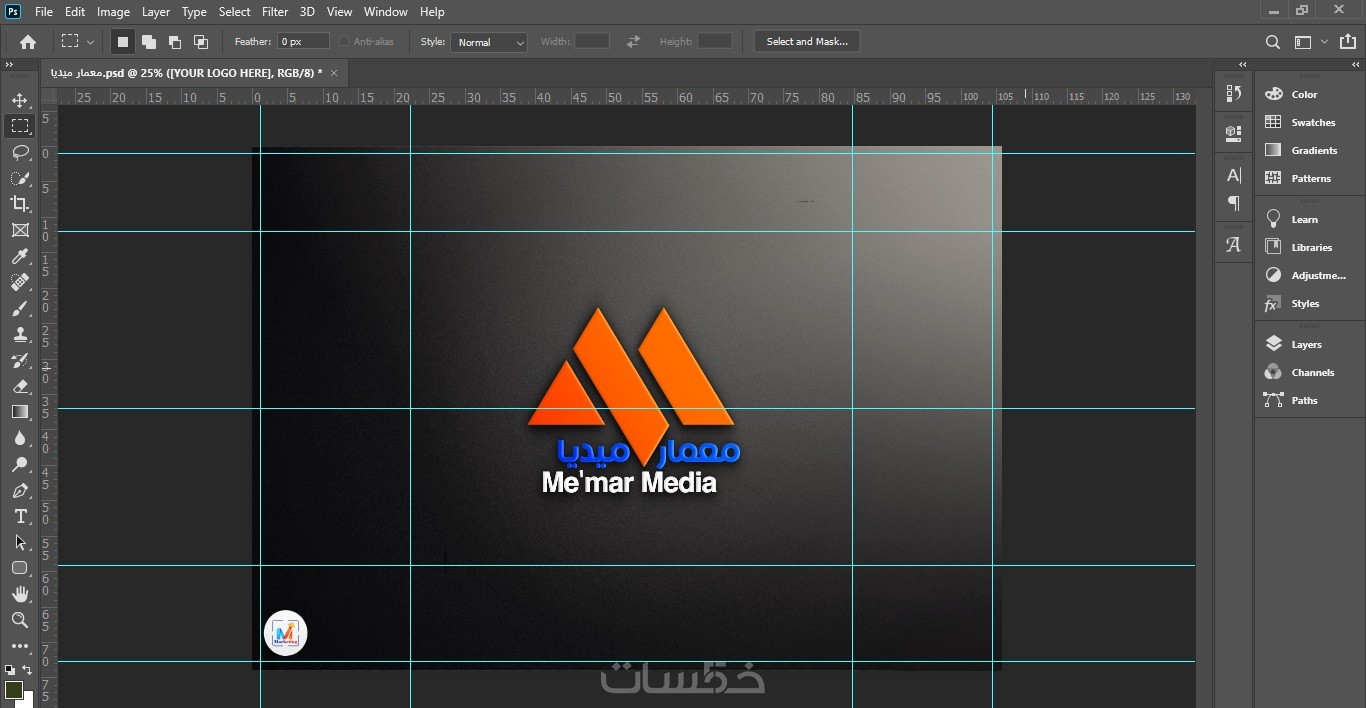Image resolution: width=1366 pixels, height=708 pixels.
Task: Open the Libraries panel
Action: [1310, 247]
